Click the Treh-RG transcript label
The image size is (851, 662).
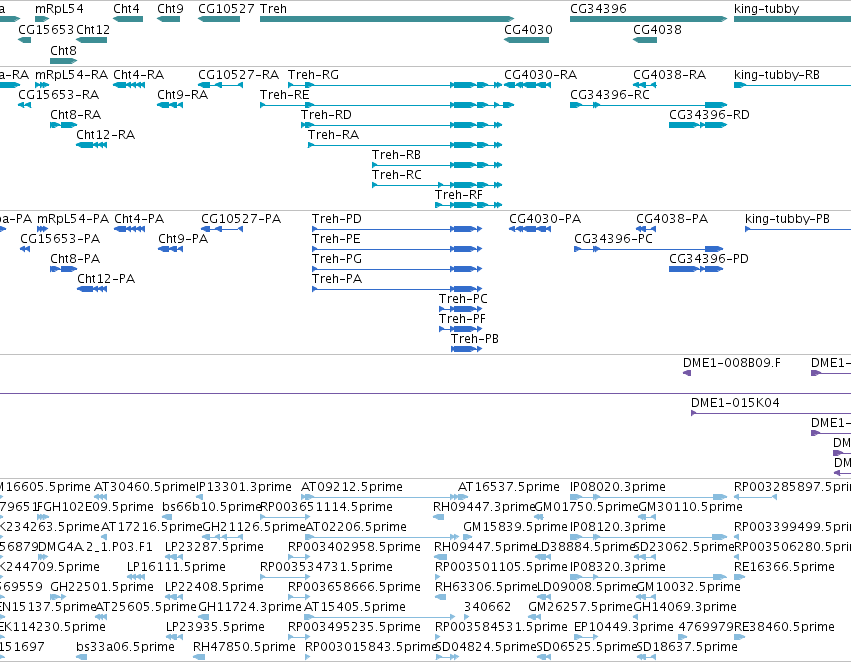pyautogui.click(x=313, y=74)
